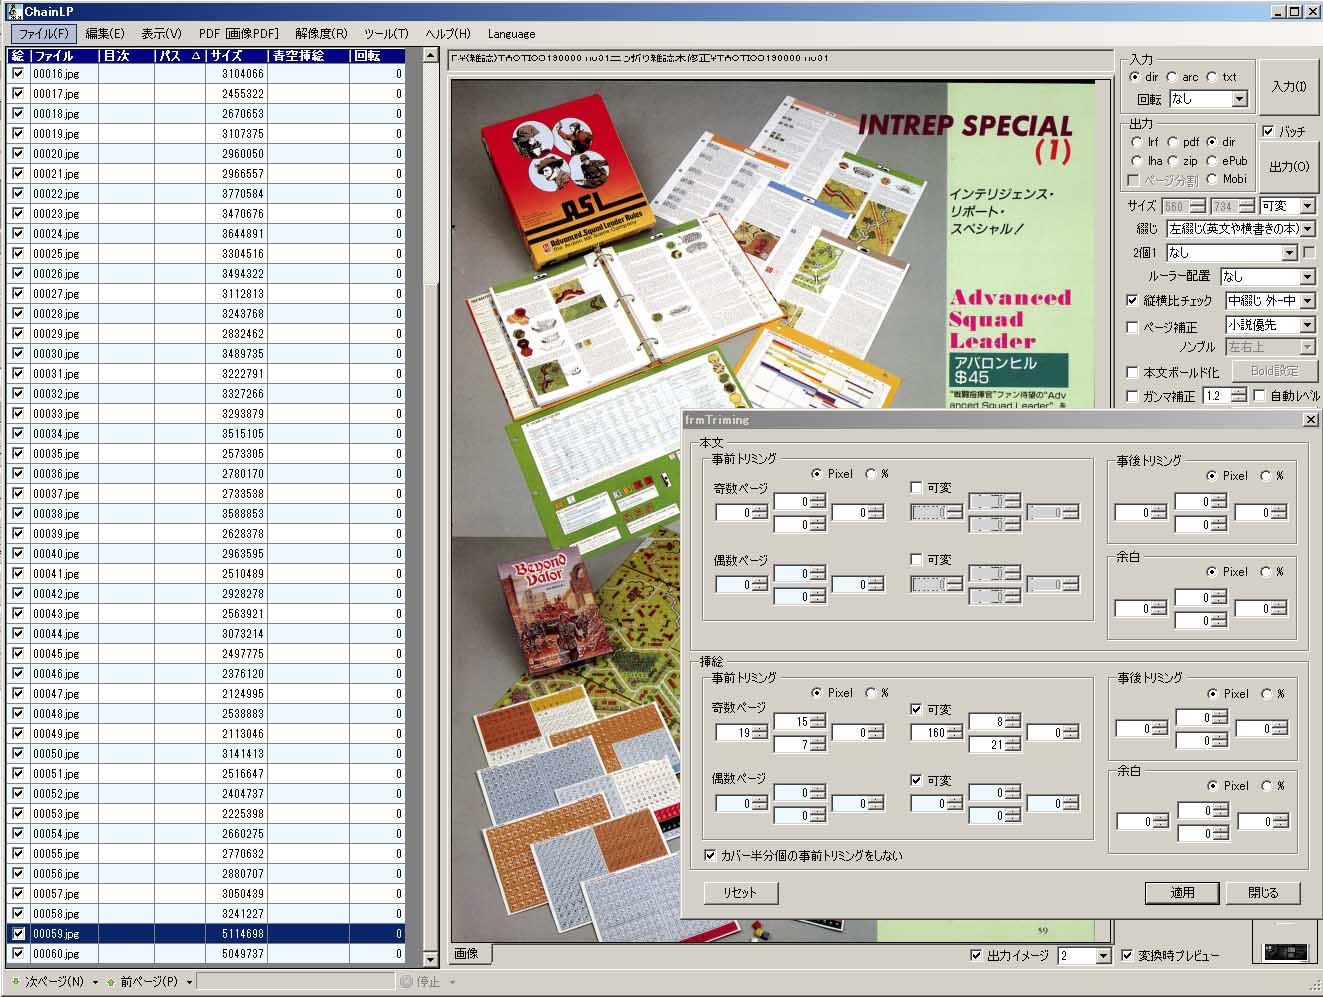Screen dimensions: 1323x997
Task: Click the 入力(I) button
Action: pyautogui.click(x=1288, y=87)
